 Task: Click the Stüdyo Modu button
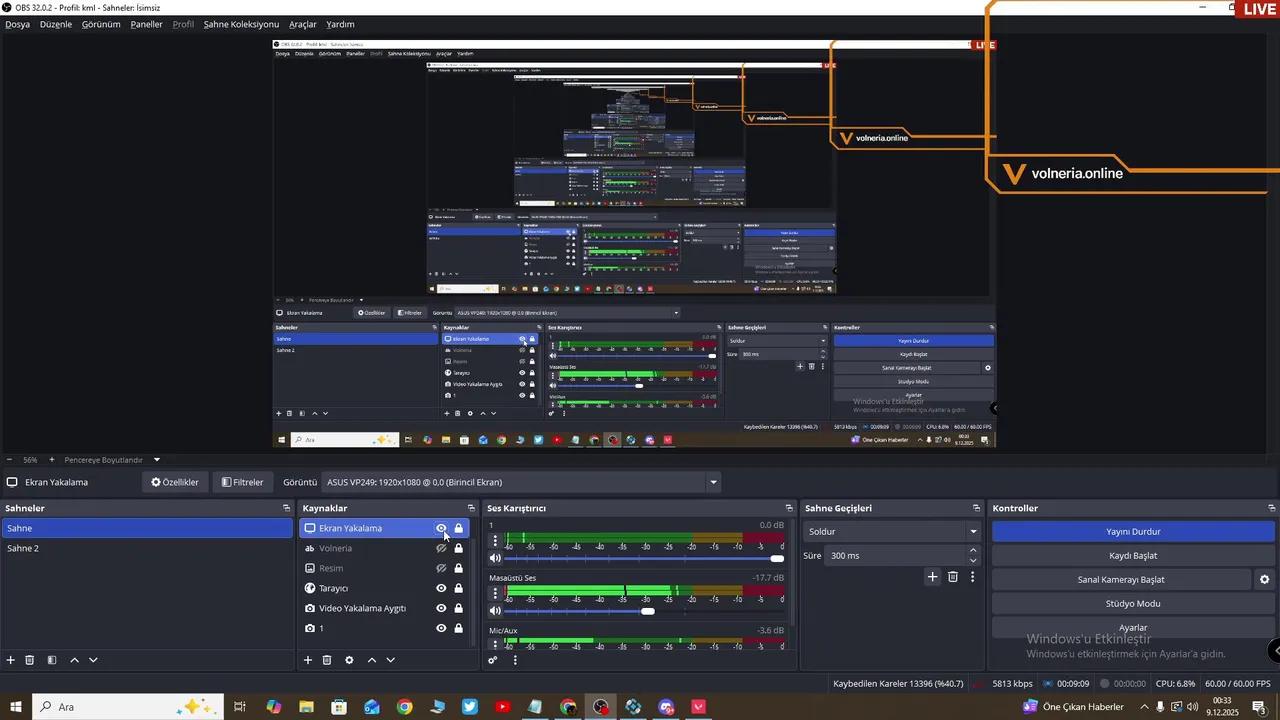pyautogui.click(x=1132, y=604)
